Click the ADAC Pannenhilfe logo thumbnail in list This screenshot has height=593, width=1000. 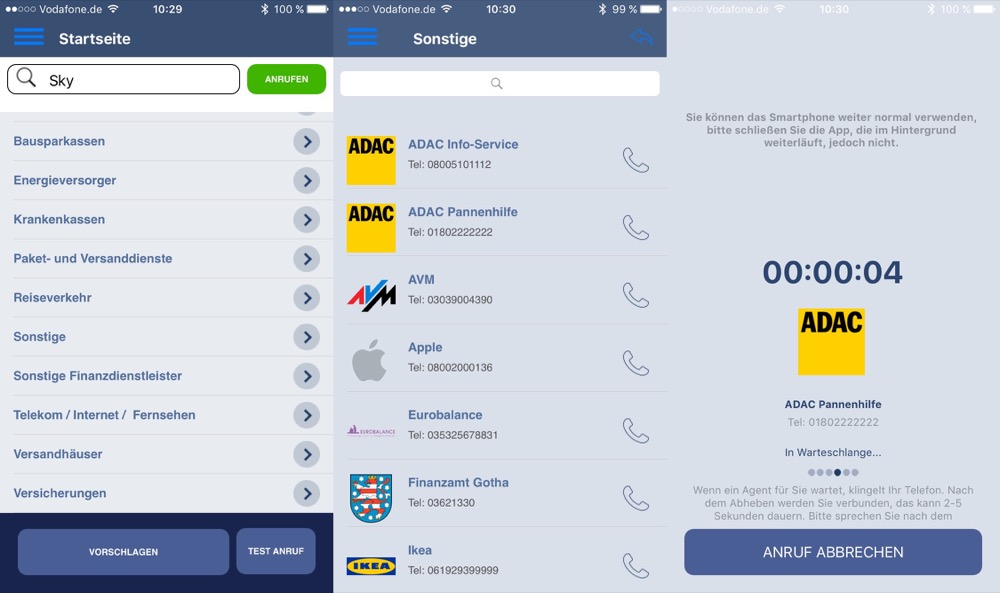[x=371, y=228]
